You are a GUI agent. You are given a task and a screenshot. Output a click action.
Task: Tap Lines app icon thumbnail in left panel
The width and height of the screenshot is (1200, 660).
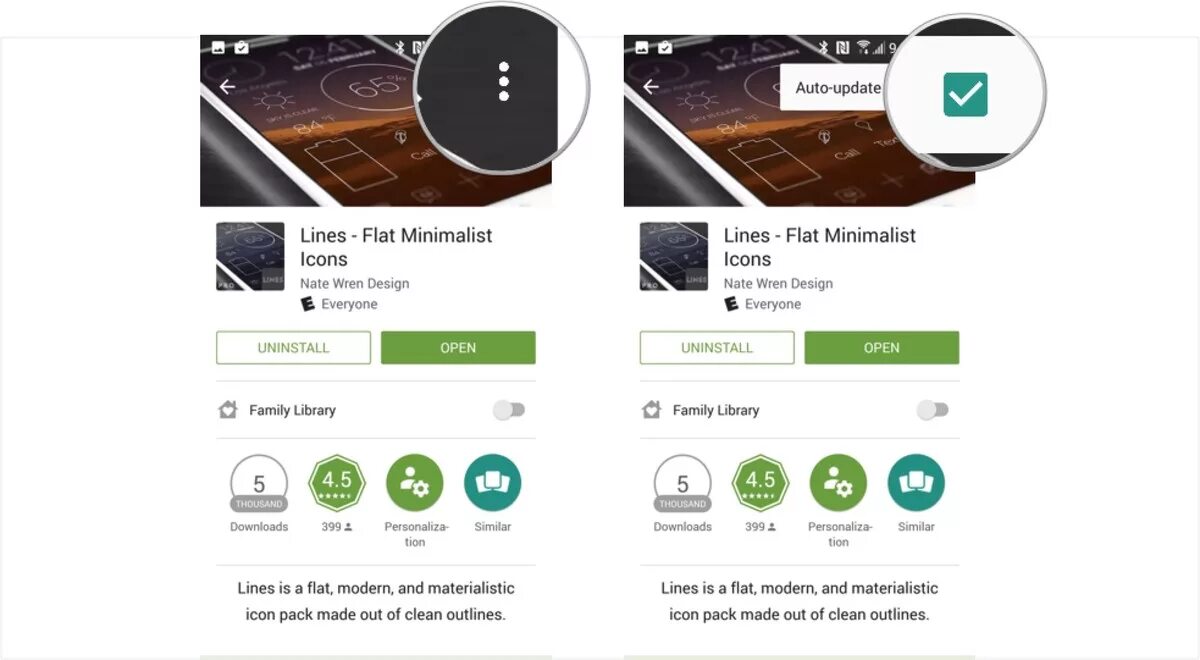click(x=250, y=257)
